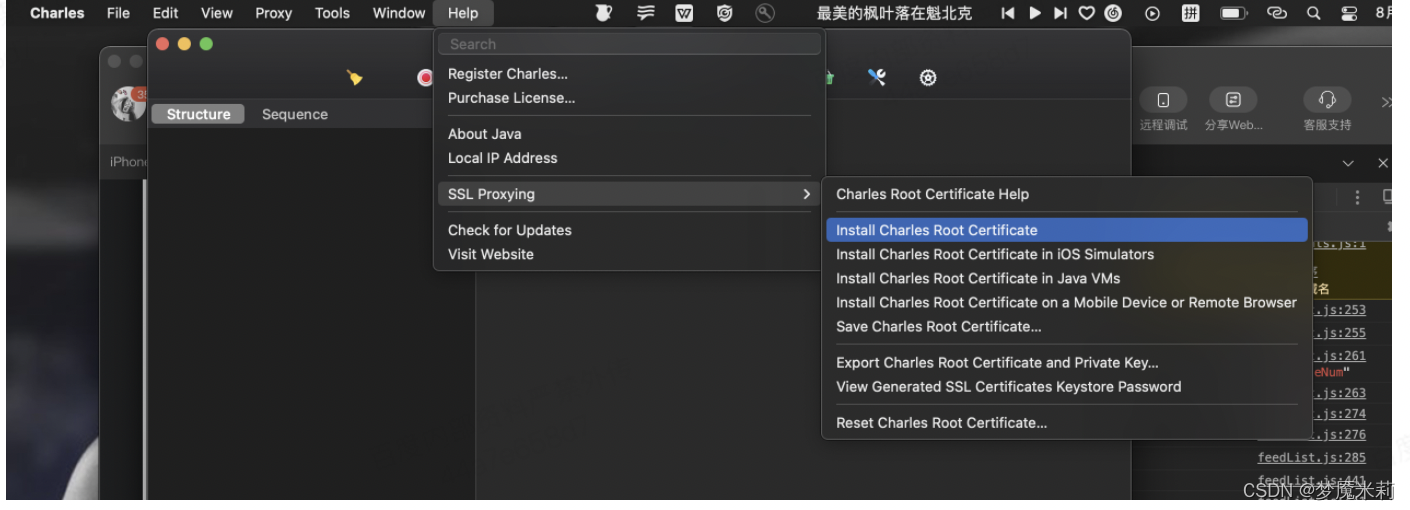Image resolution: width=1410 pixels, height=510 pixels.
Task: Click the Help menu Search field
Action: 629,44
